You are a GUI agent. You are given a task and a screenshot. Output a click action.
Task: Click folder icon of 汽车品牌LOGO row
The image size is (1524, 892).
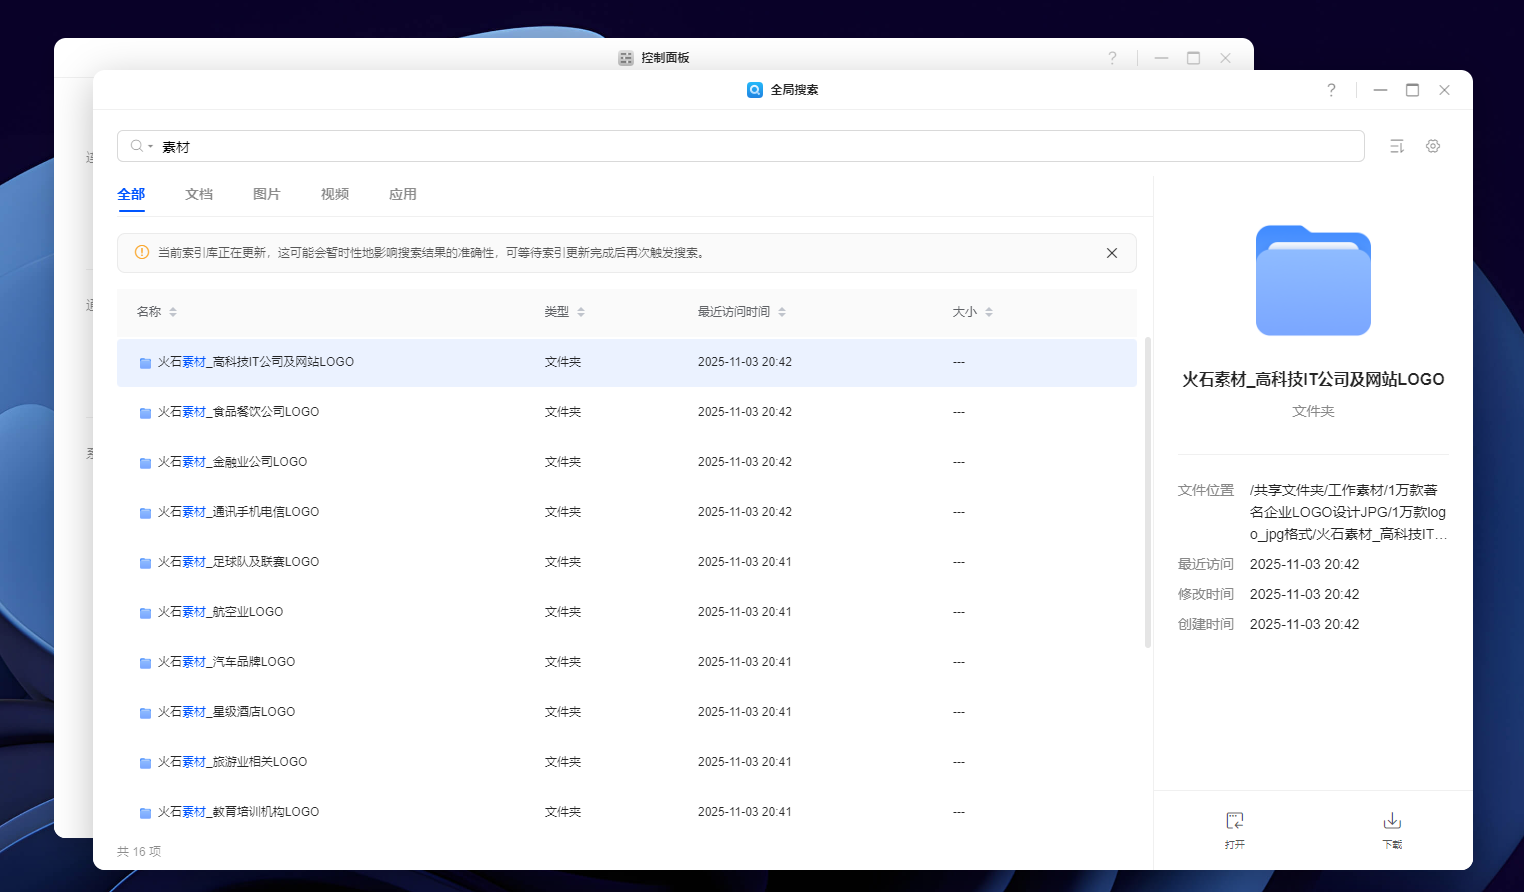tap(145, 663)
